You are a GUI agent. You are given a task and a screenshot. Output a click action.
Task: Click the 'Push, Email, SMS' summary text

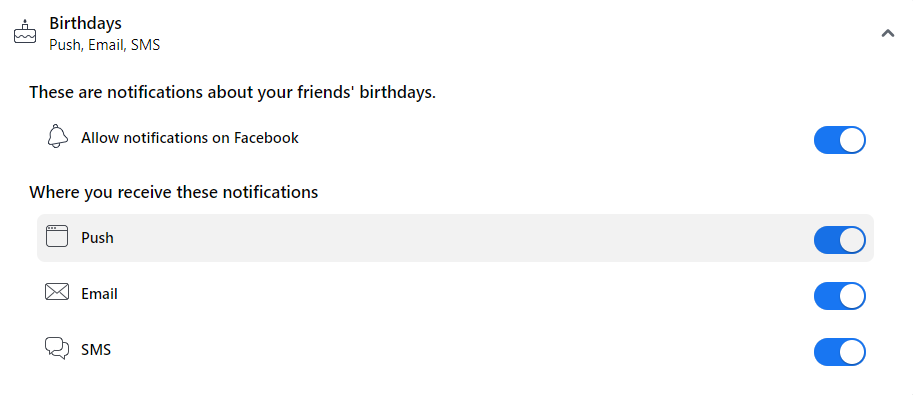(104, 45)
